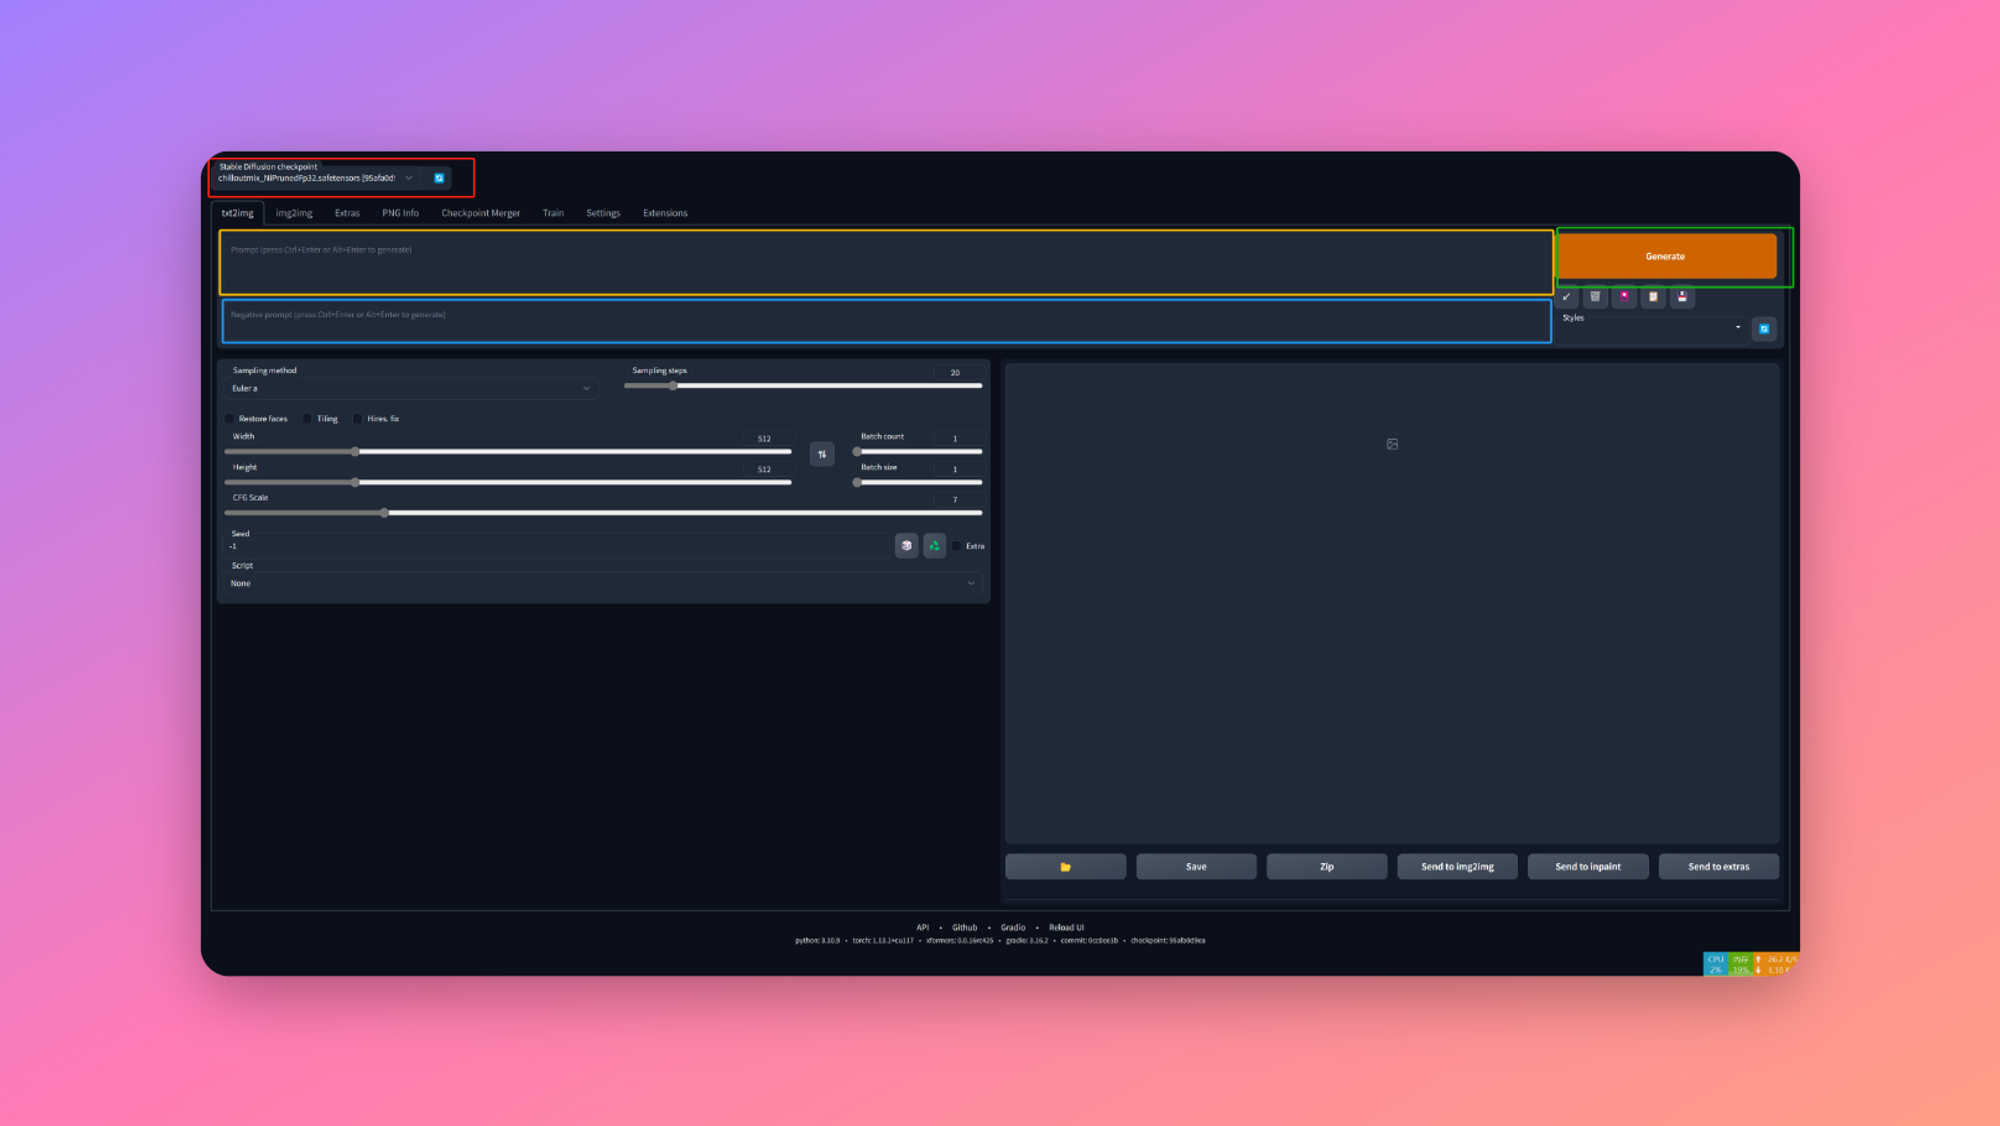Click the CPU usage indicator in system tray

tap(1716, 964)
